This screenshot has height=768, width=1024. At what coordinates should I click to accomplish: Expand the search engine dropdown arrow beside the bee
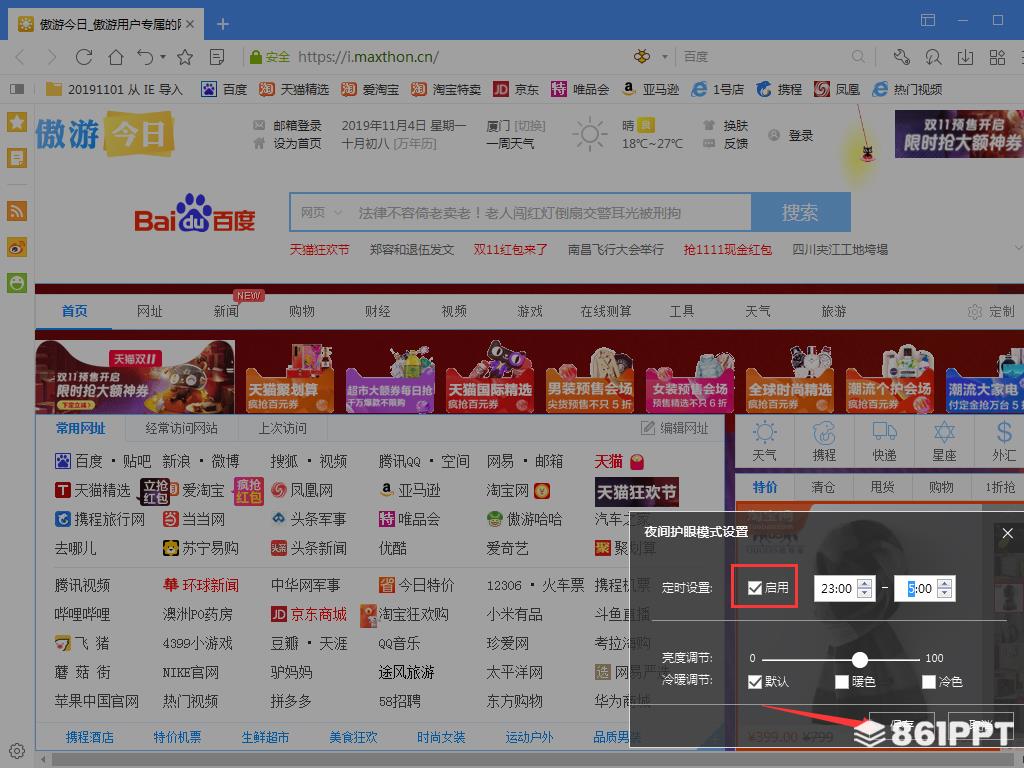(x=664, y=57)
